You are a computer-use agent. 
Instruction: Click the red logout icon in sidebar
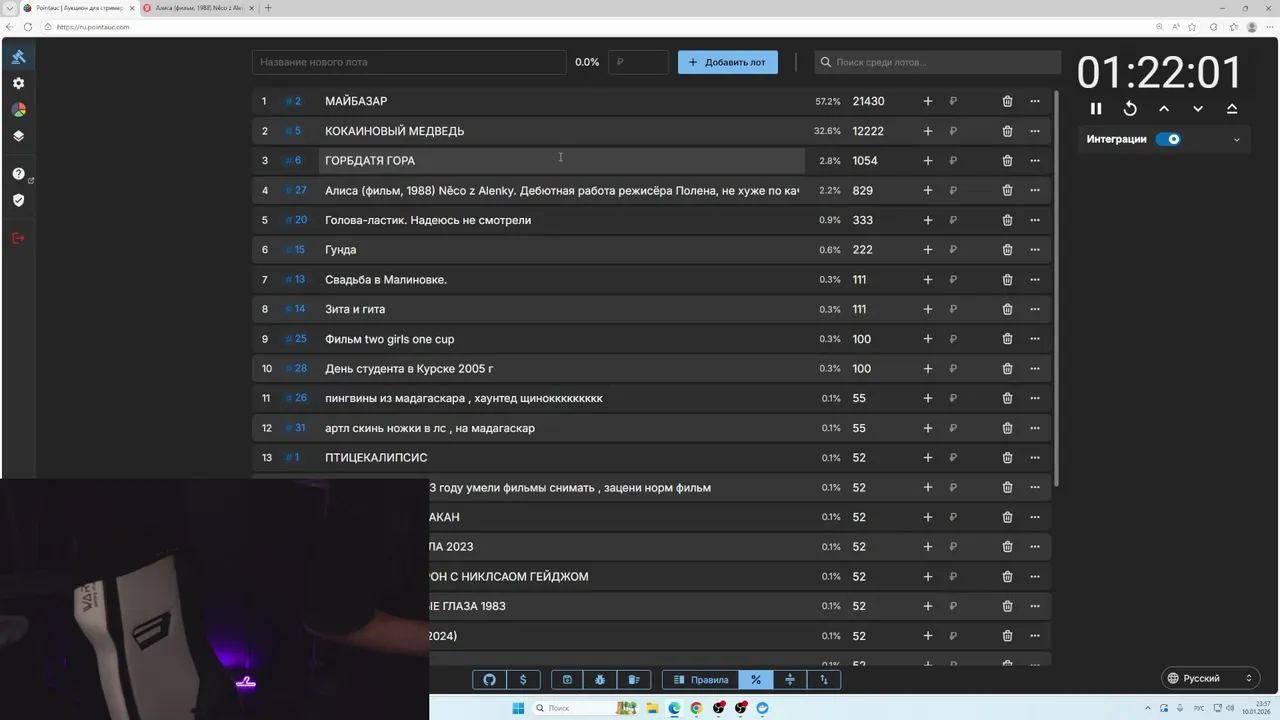[x=18, y=238]
